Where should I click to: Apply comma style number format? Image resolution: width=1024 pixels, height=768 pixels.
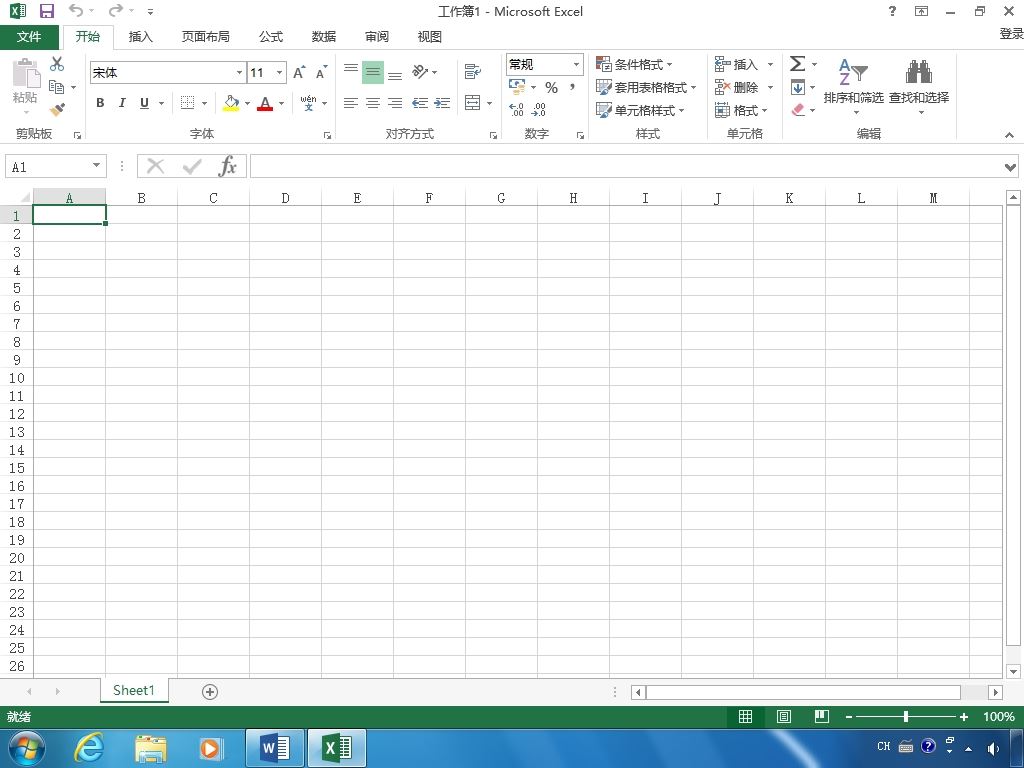pyautogui.click(x=572, y=88)
